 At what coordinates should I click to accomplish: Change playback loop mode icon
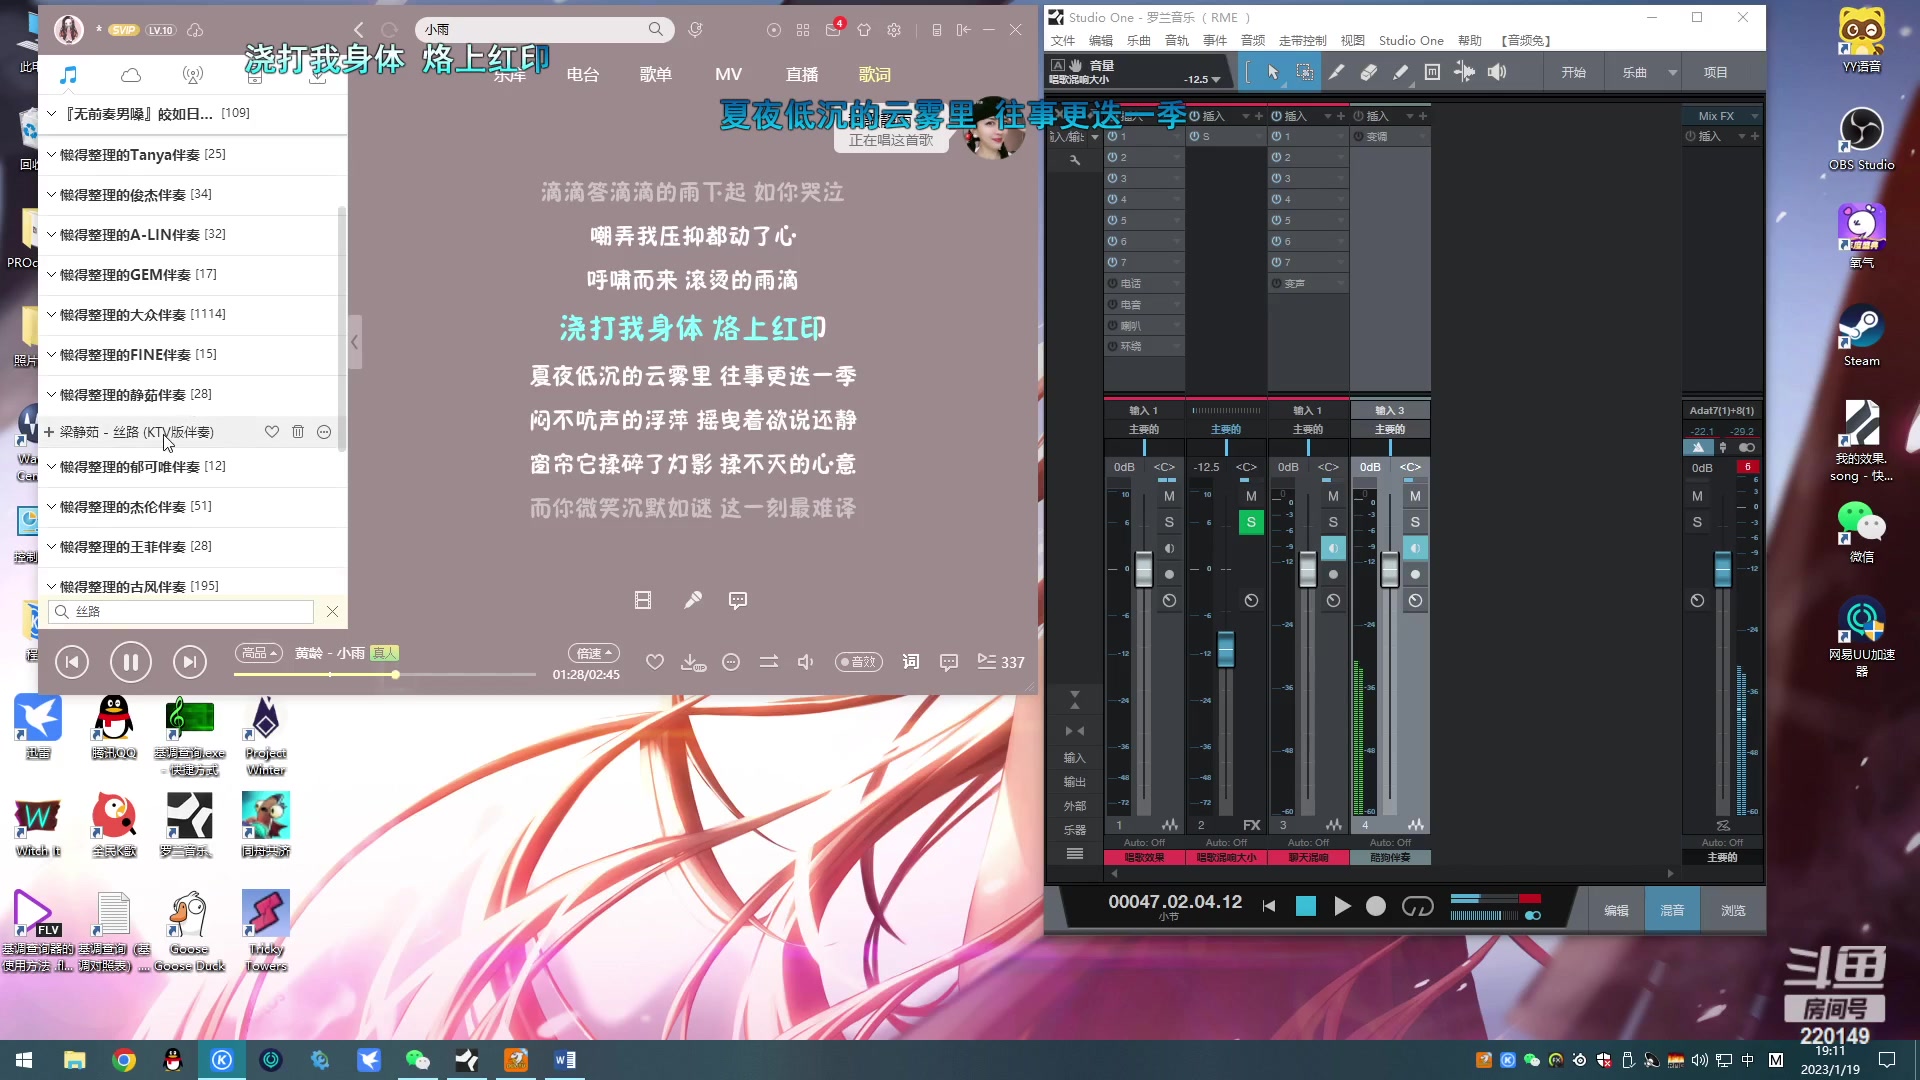pyautogui.click(x=769, y=662)
